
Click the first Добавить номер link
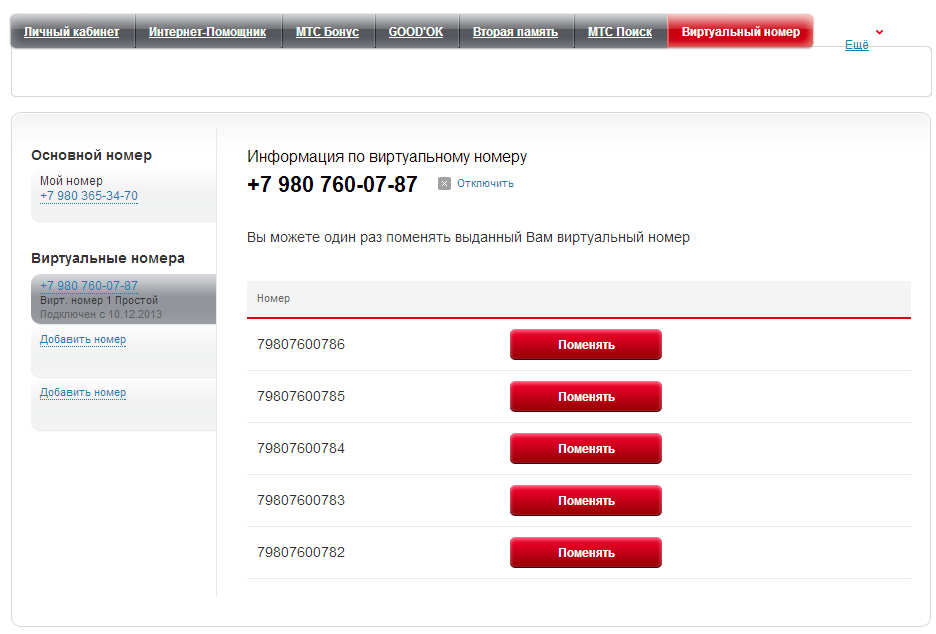pos(83,340)
